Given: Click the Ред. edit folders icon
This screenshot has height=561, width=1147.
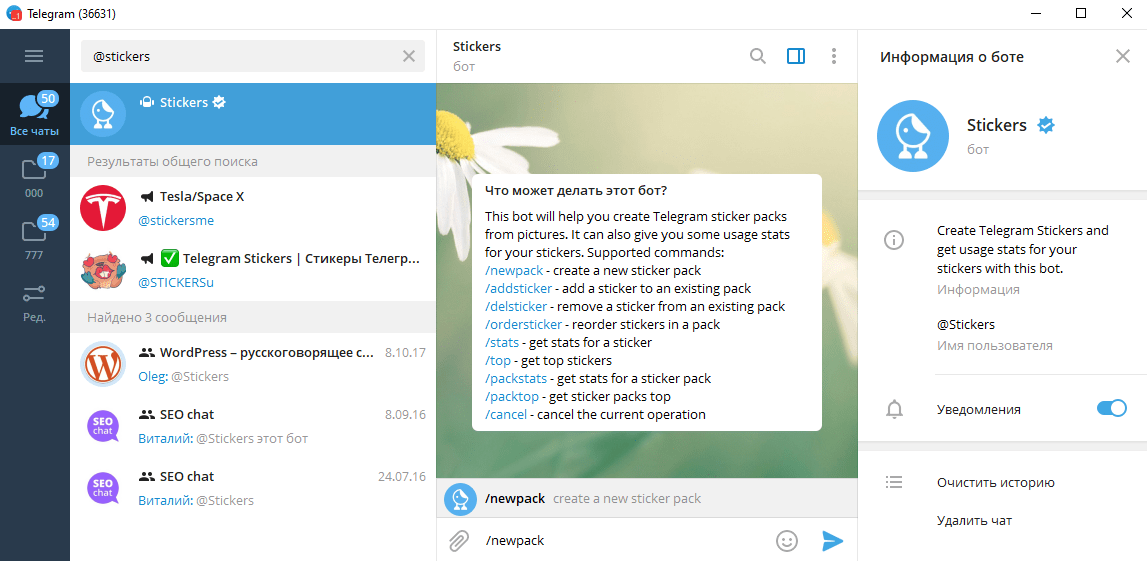Looking at the screenshot, I should (x=34, y=300).
